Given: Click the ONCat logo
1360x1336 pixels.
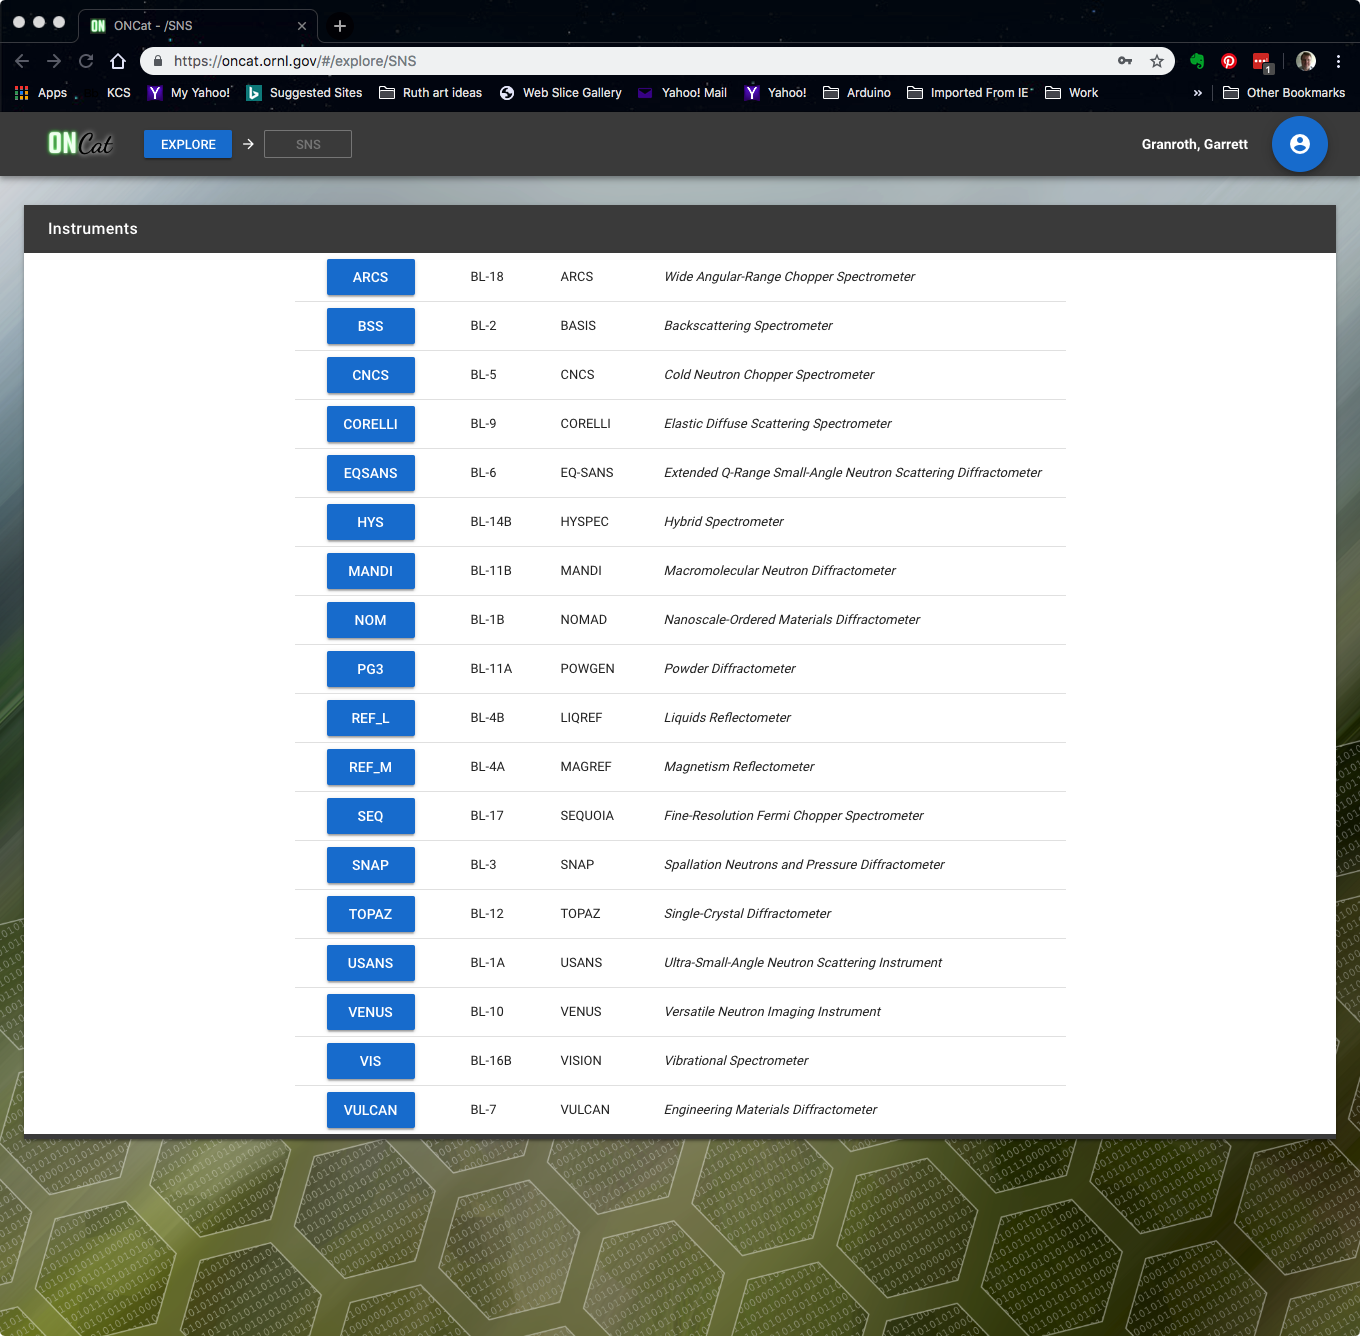Looking at the screenshot, I should click(81, 144).
